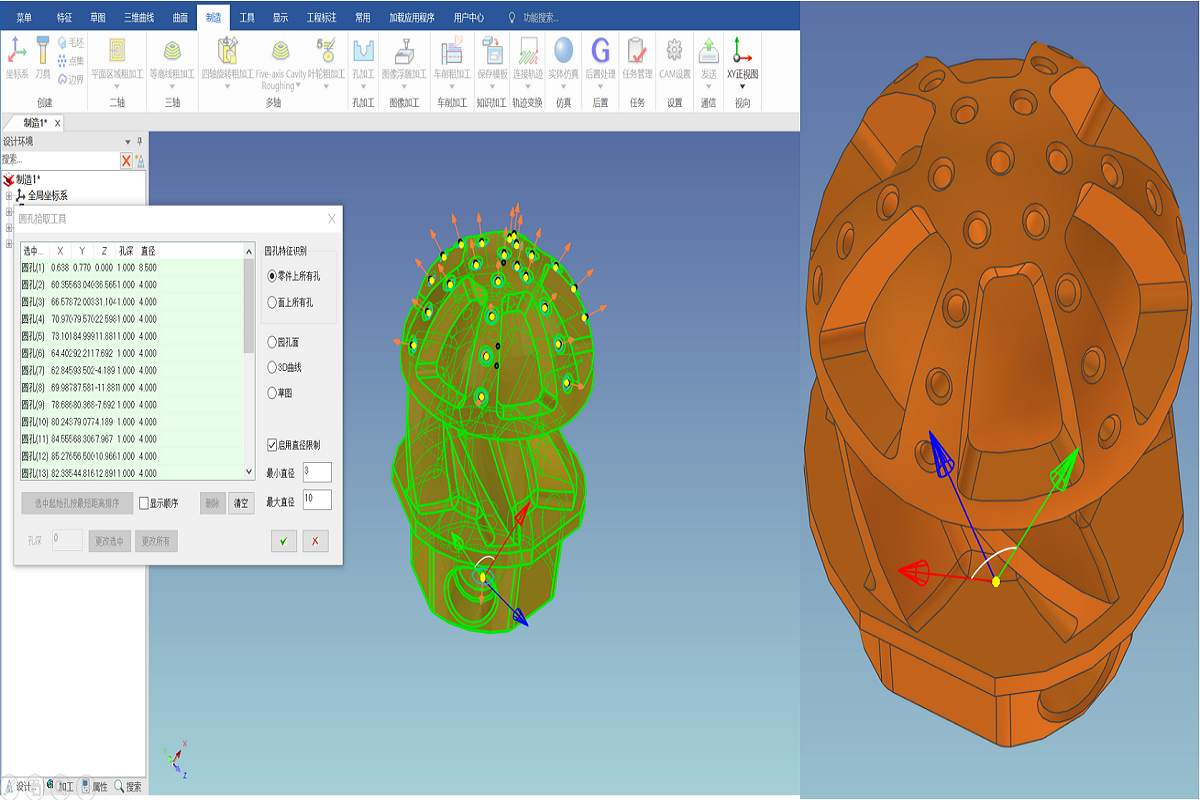Expand the 全局坐标系 tree node
1200x800 pixels.
click(9, 196)
